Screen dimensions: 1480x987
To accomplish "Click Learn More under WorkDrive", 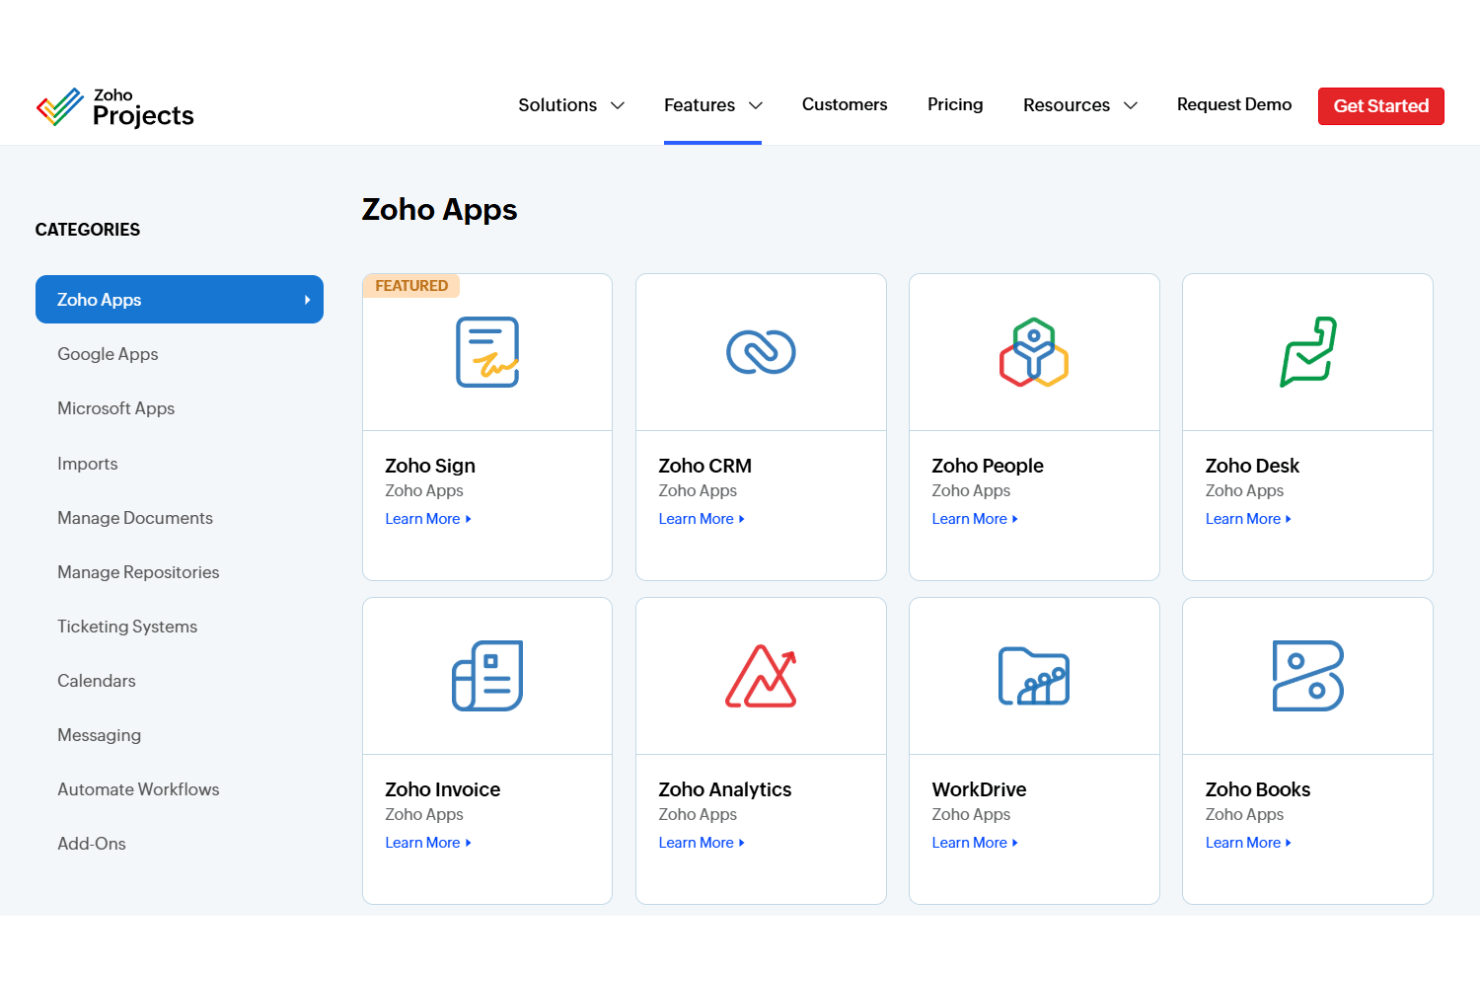I will click(975, 843).
